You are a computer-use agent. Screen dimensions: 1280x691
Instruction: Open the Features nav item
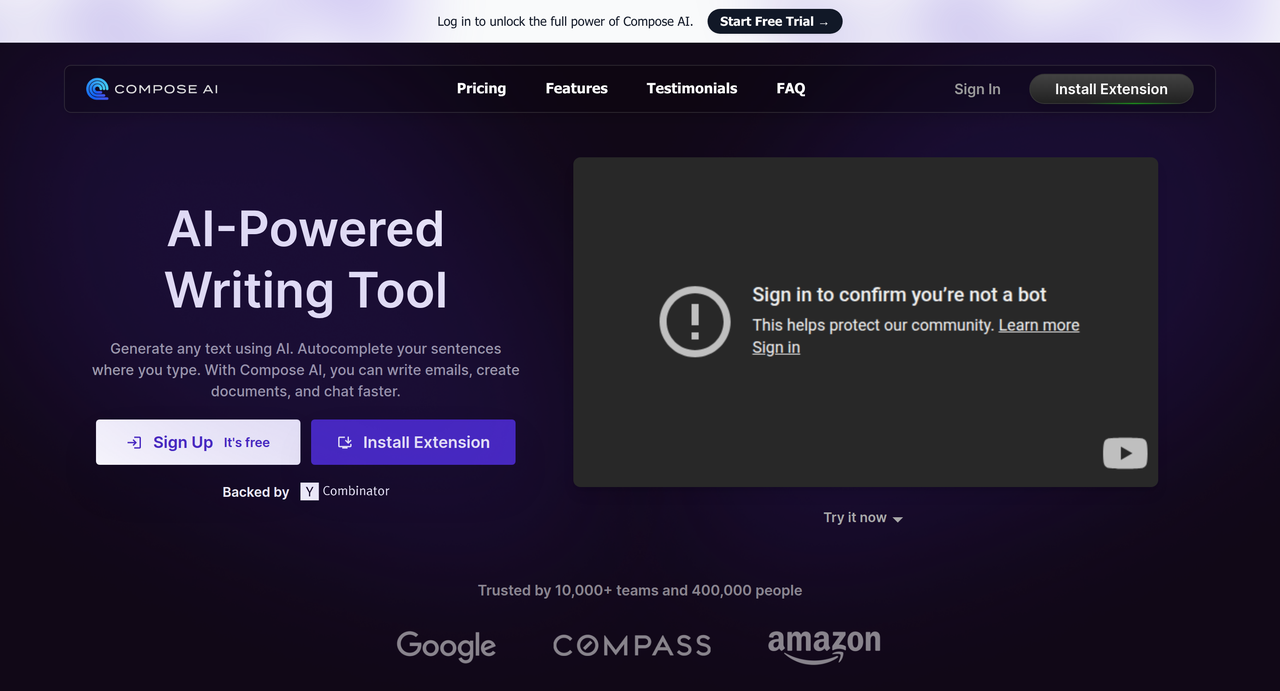576,88
